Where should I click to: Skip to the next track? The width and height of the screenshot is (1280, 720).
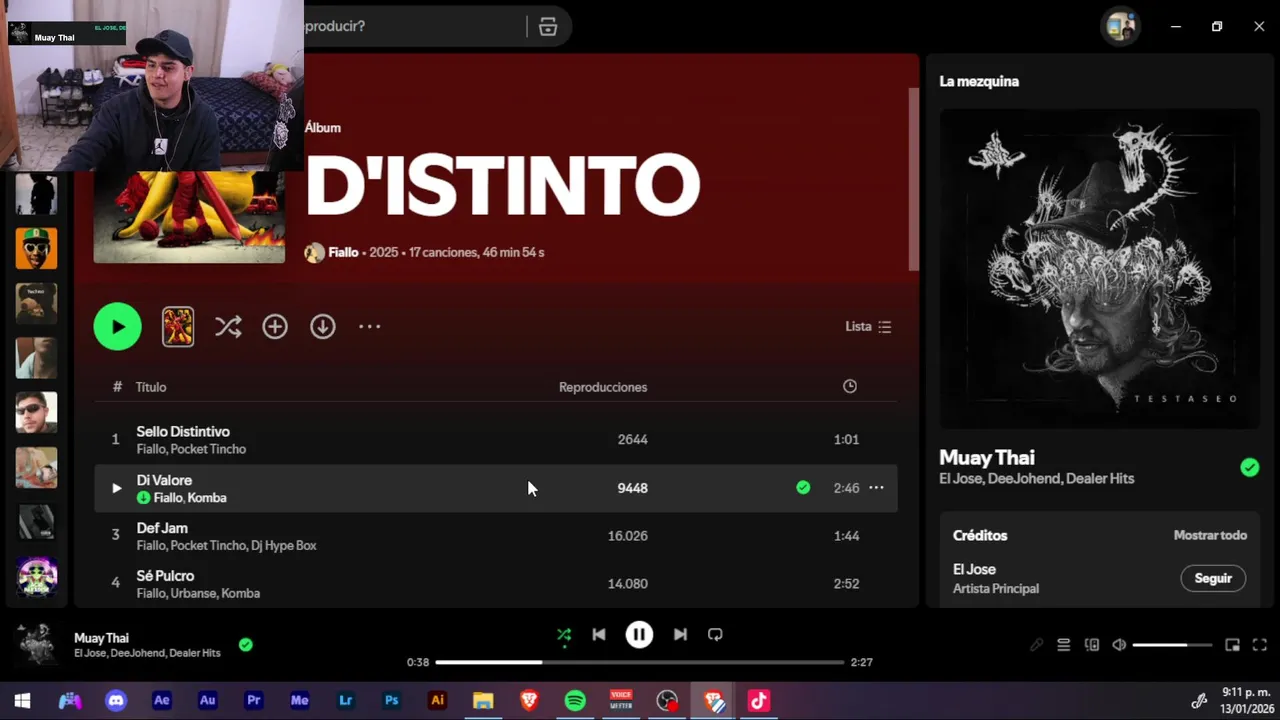point(680,634)
